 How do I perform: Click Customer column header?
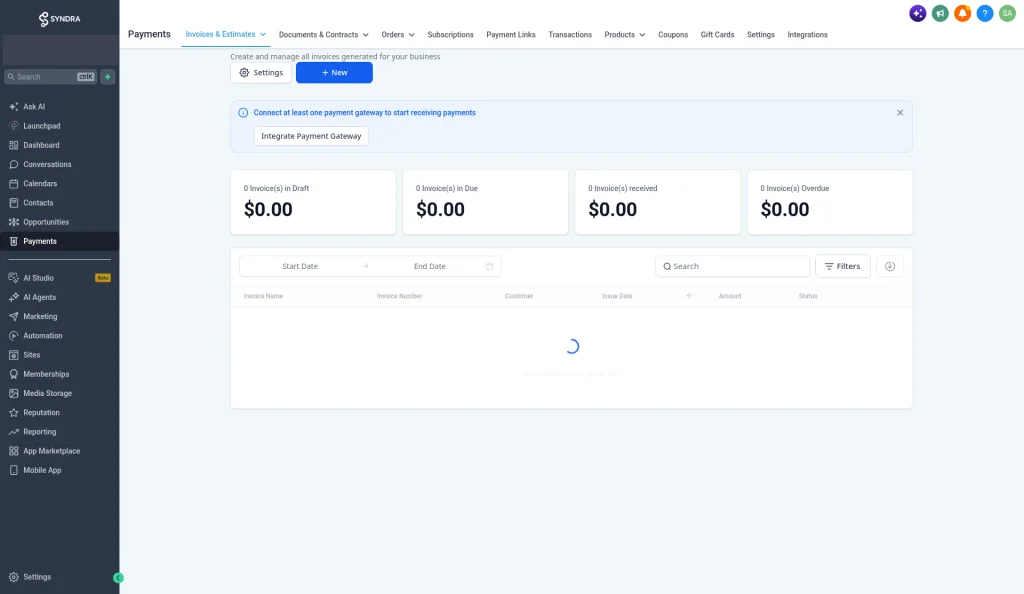[x=519, y=296]
